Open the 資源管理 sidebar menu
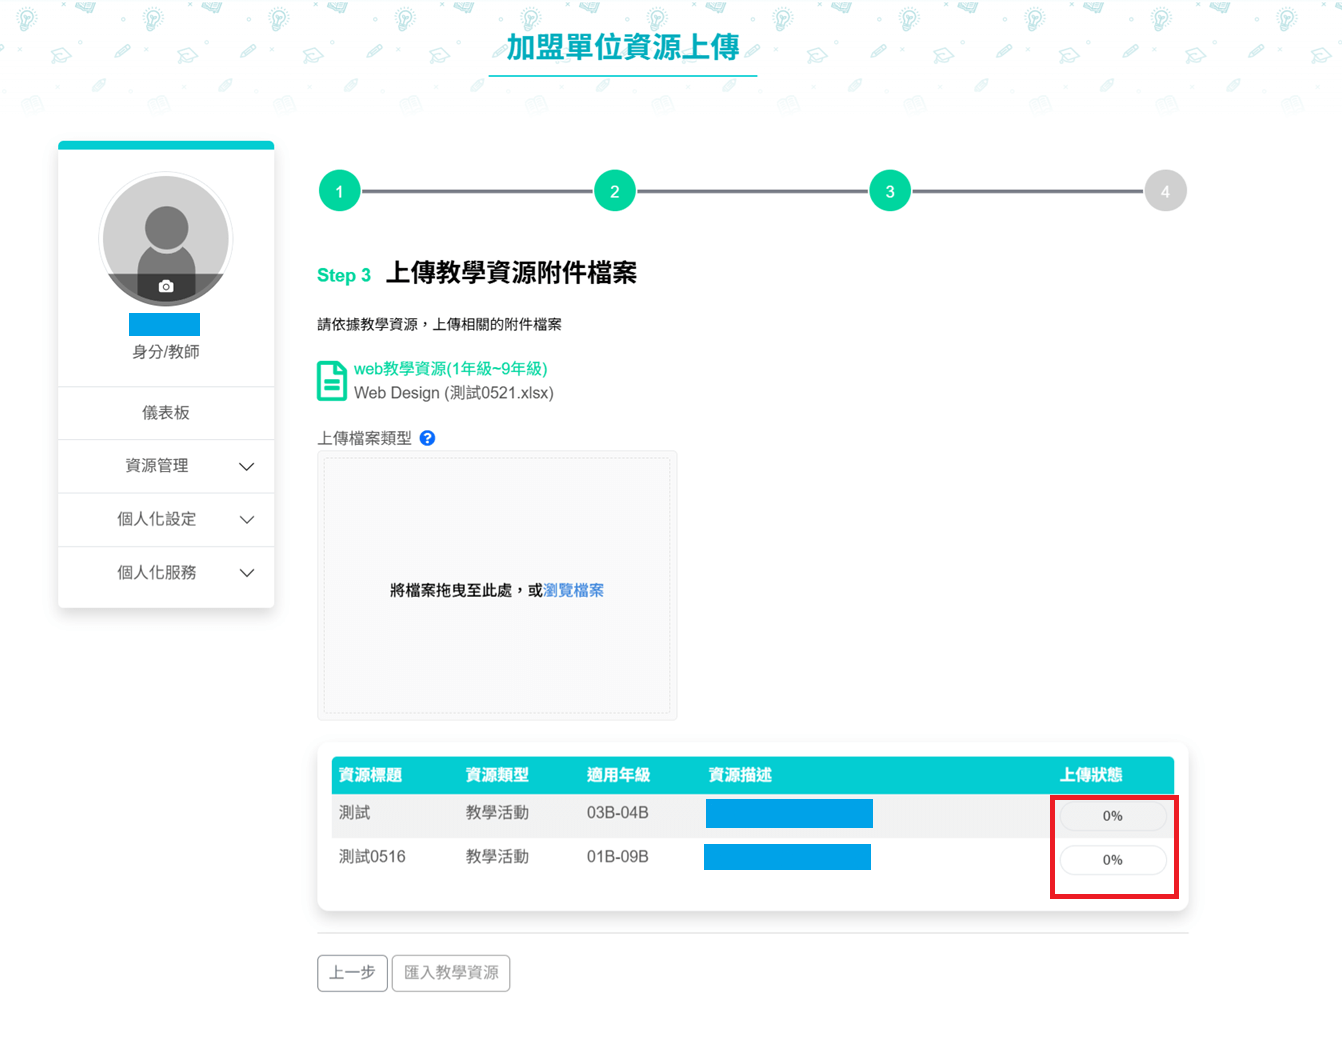Image resolution: width=1342 pixels, height=1059 pixels. [x=166, y=466]
